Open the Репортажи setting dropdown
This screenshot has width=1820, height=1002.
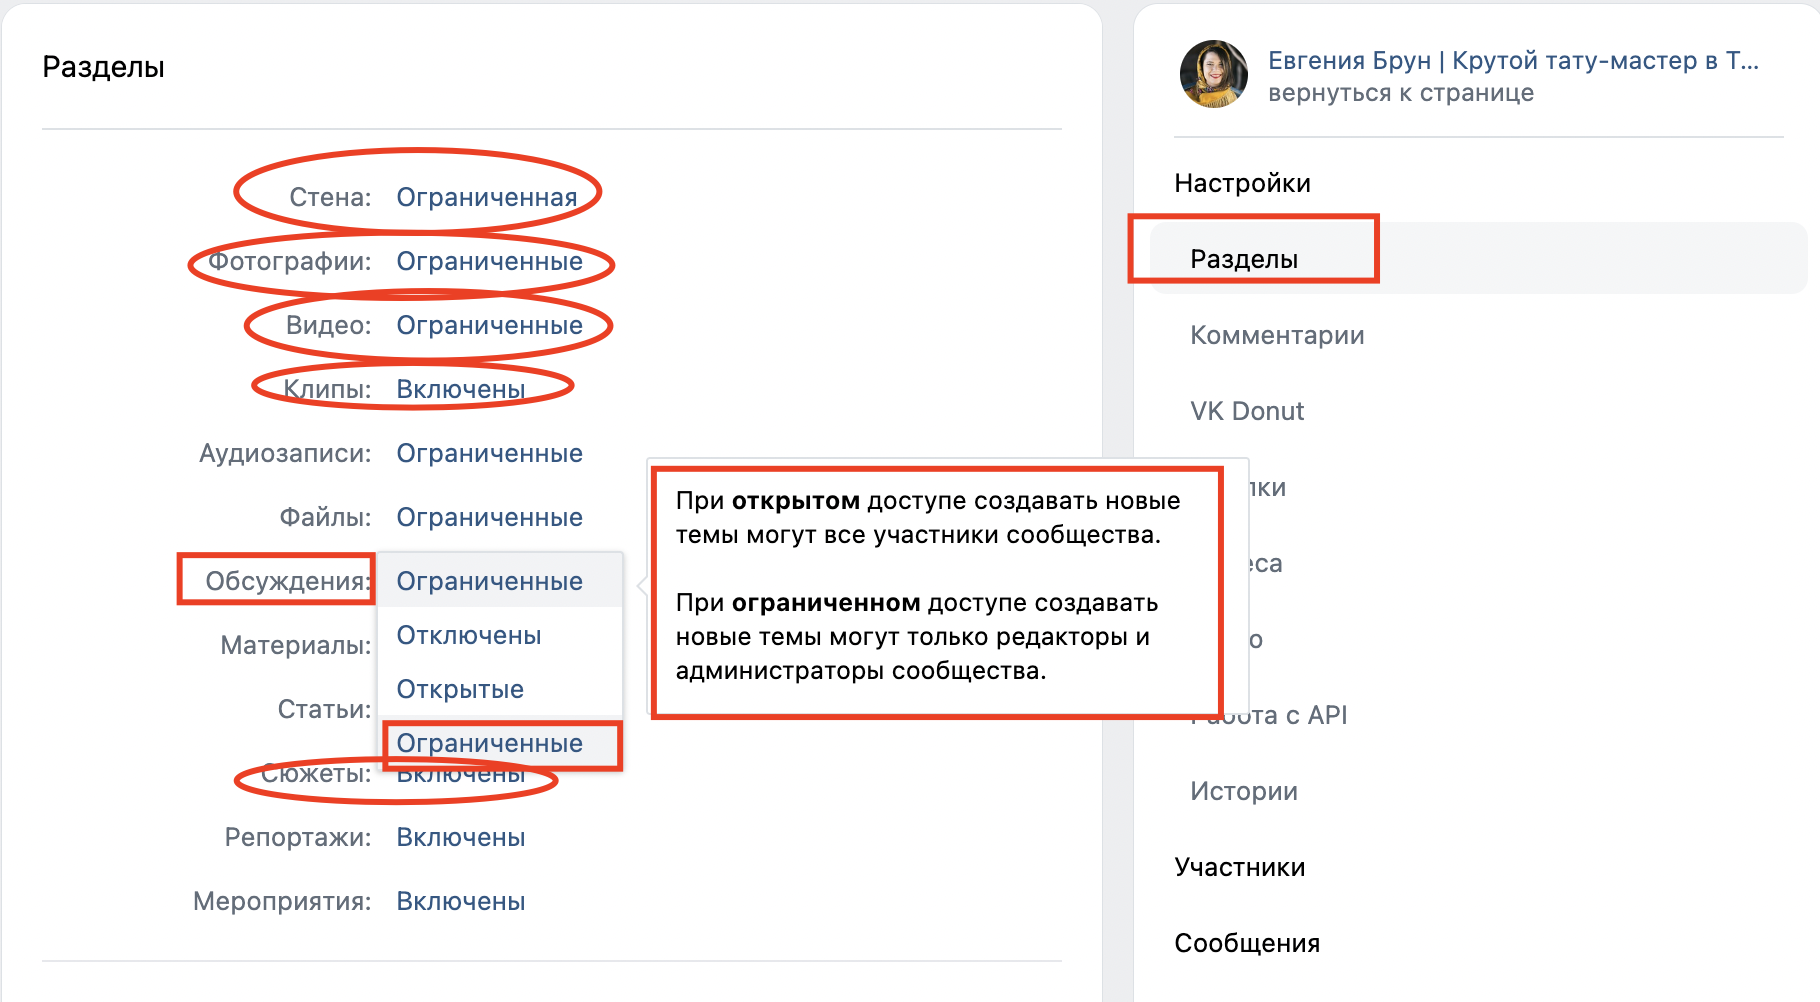461,837
